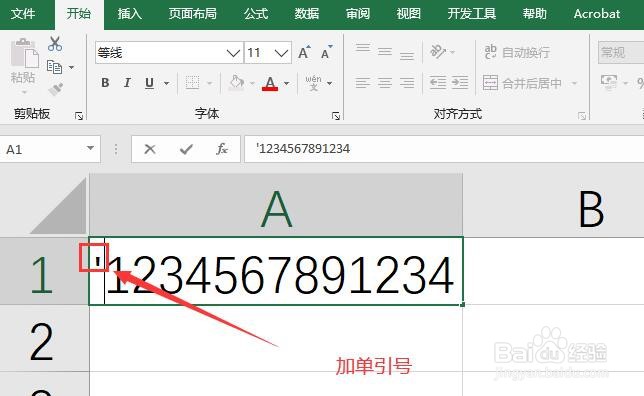Toggle 自动换行 wrap text
Image resolution: width=644 pixels, height=396 pixels.
tap(517, 52)
